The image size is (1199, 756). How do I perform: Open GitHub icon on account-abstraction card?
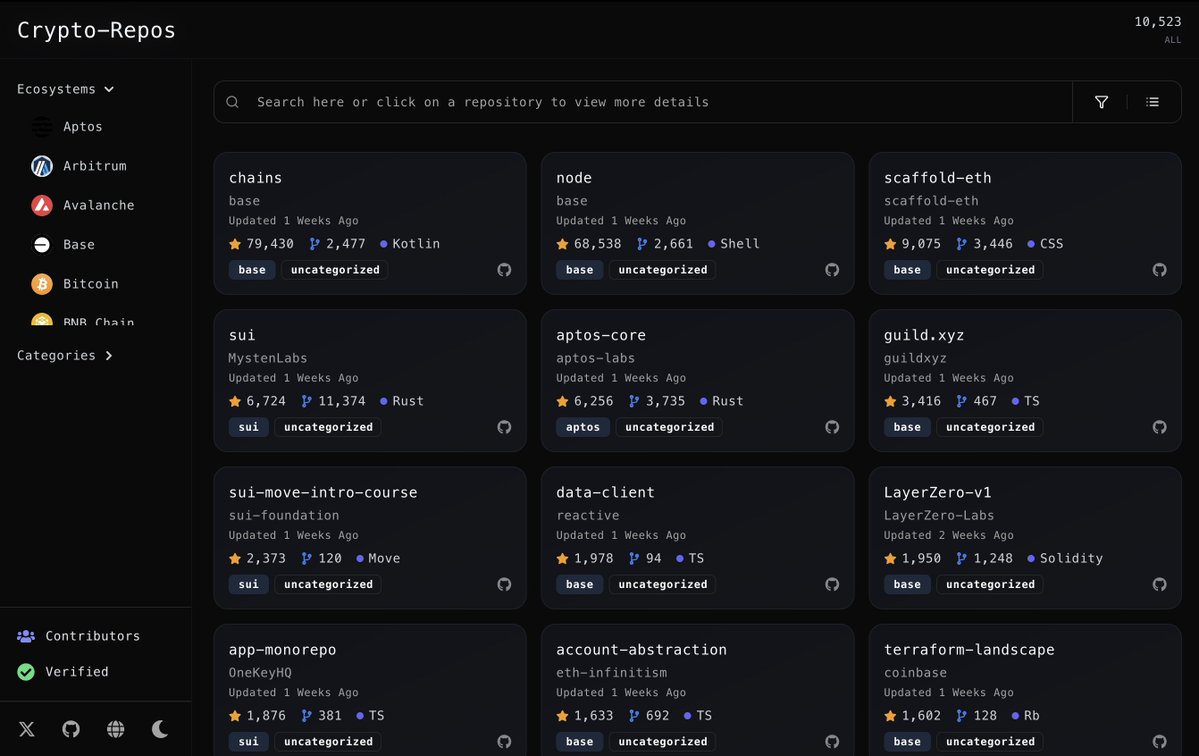832,741
